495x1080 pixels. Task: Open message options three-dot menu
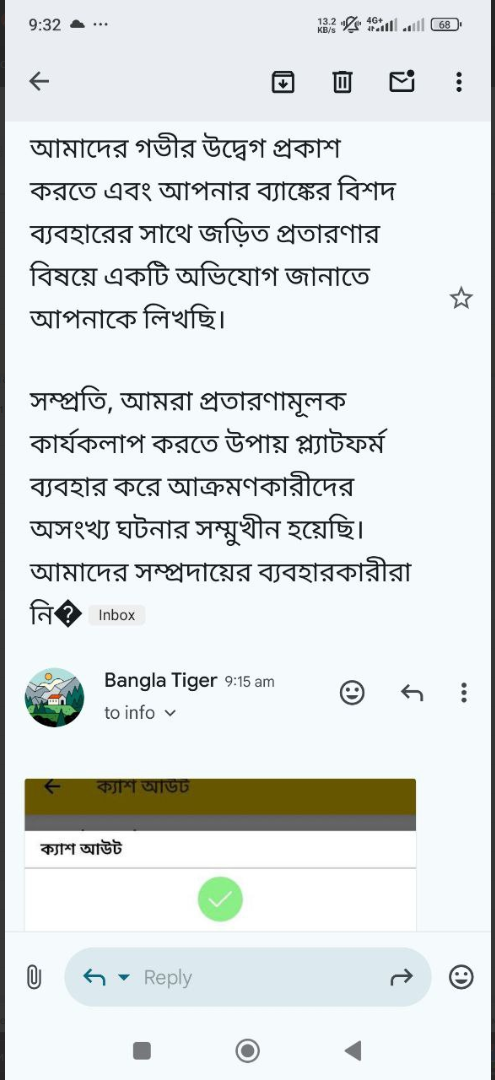(464, 692)
